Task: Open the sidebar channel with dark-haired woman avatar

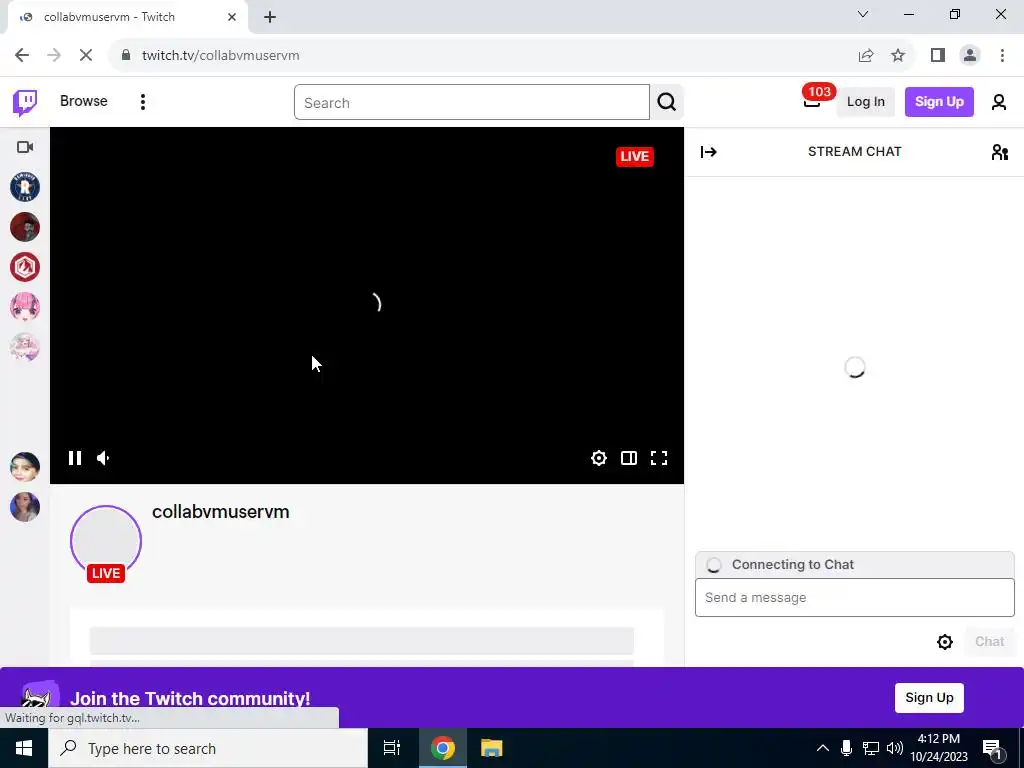Action: pos(25,467)
